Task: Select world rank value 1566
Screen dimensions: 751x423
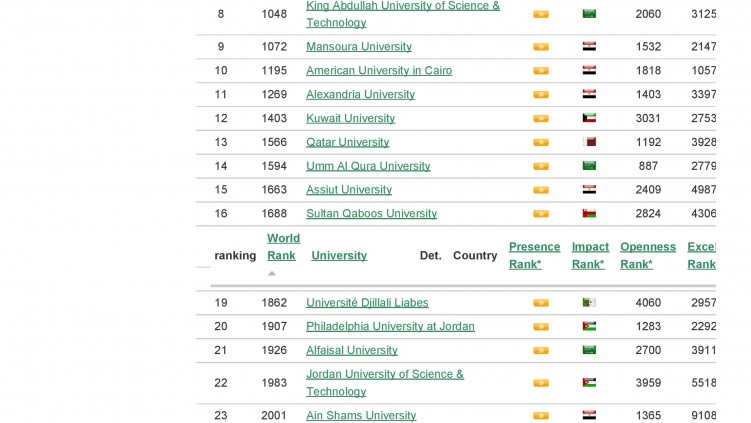Action: (x=274, y=142)
